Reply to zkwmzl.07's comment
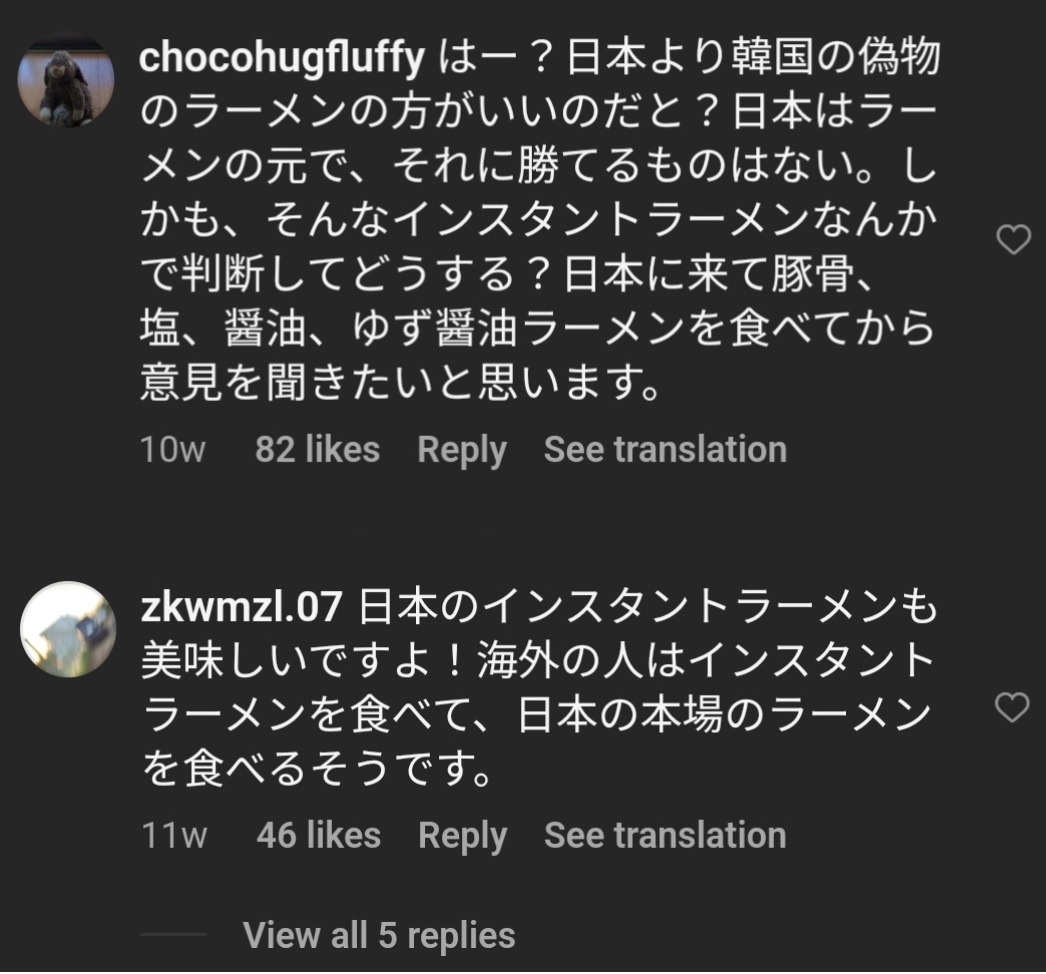 (462, 836)
